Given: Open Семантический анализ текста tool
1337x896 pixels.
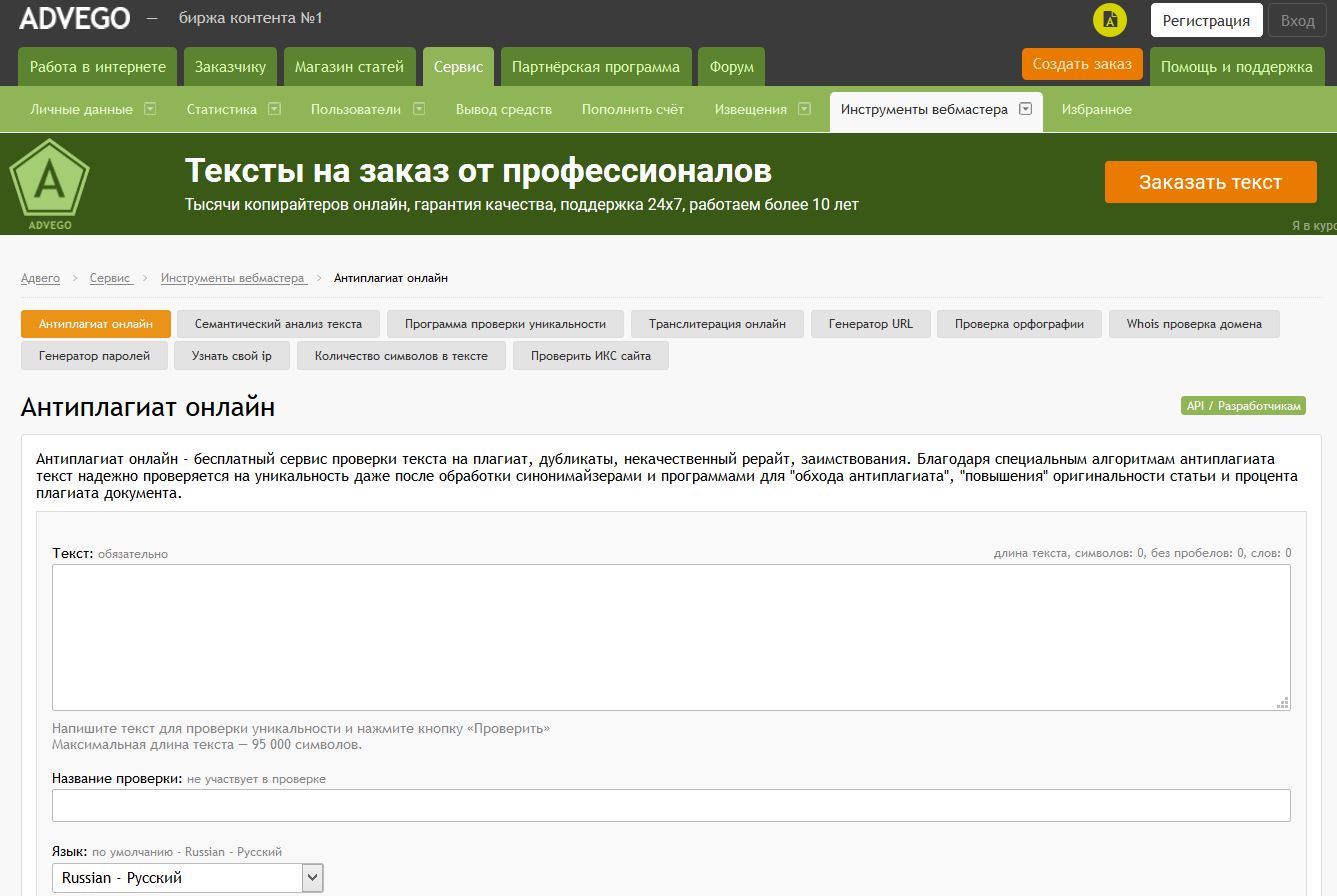Looking at the screenshot, I should 278,324.
